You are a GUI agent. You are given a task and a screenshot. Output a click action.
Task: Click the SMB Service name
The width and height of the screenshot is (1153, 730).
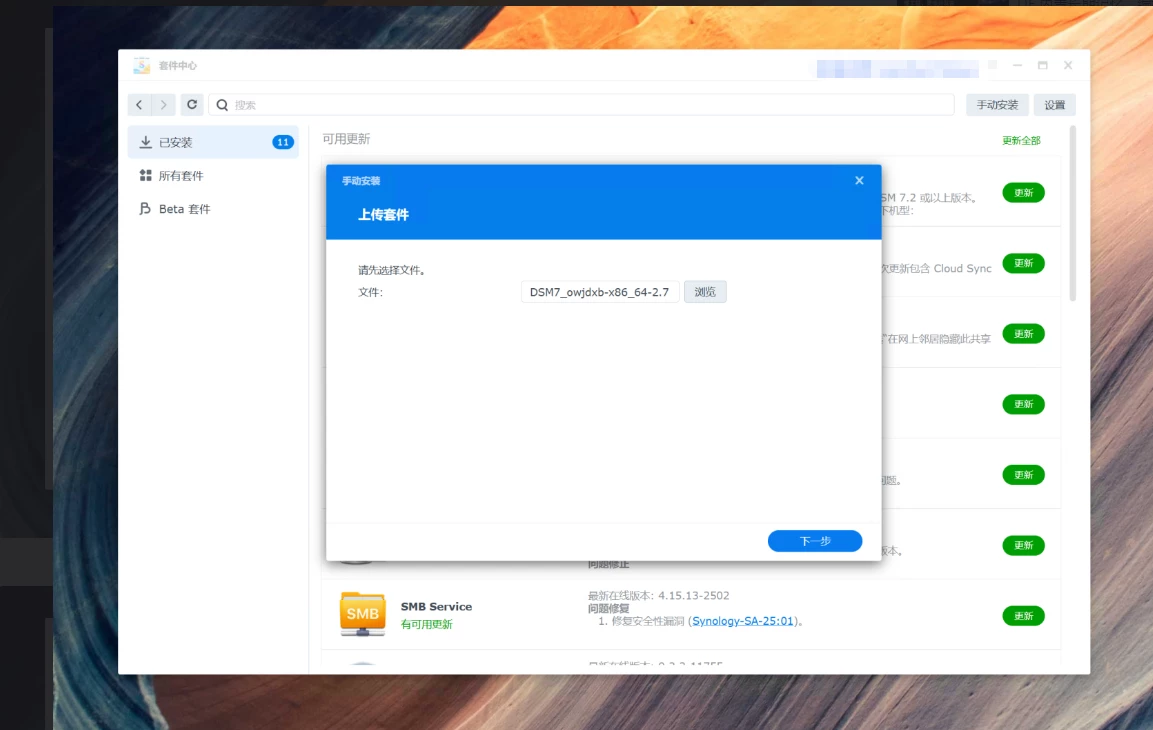[436, 606]
